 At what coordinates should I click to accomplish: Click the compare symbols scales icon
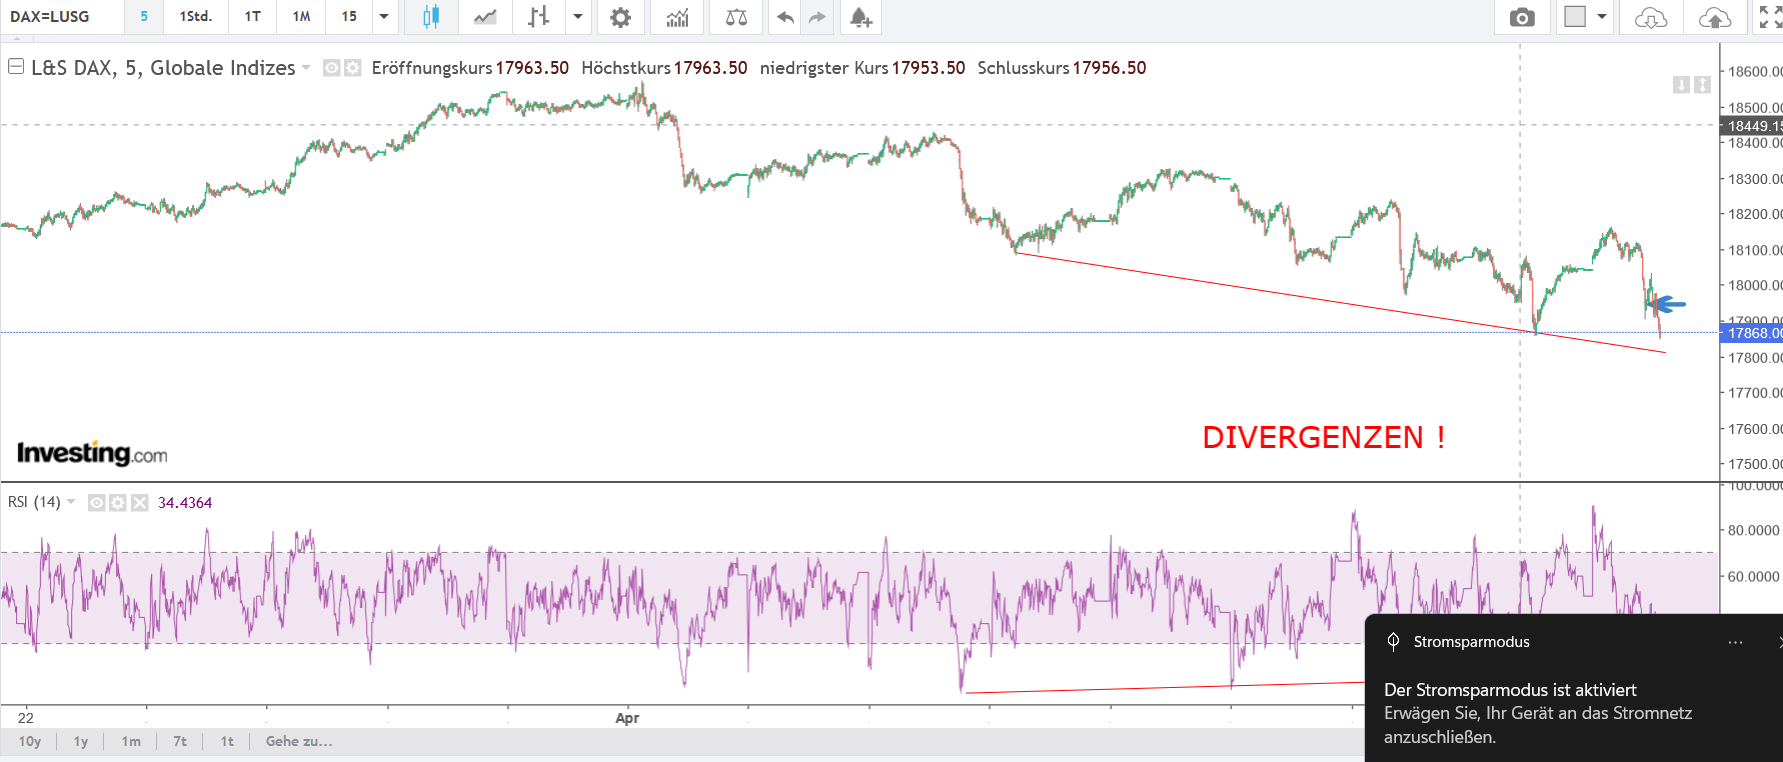coord(736,17)
